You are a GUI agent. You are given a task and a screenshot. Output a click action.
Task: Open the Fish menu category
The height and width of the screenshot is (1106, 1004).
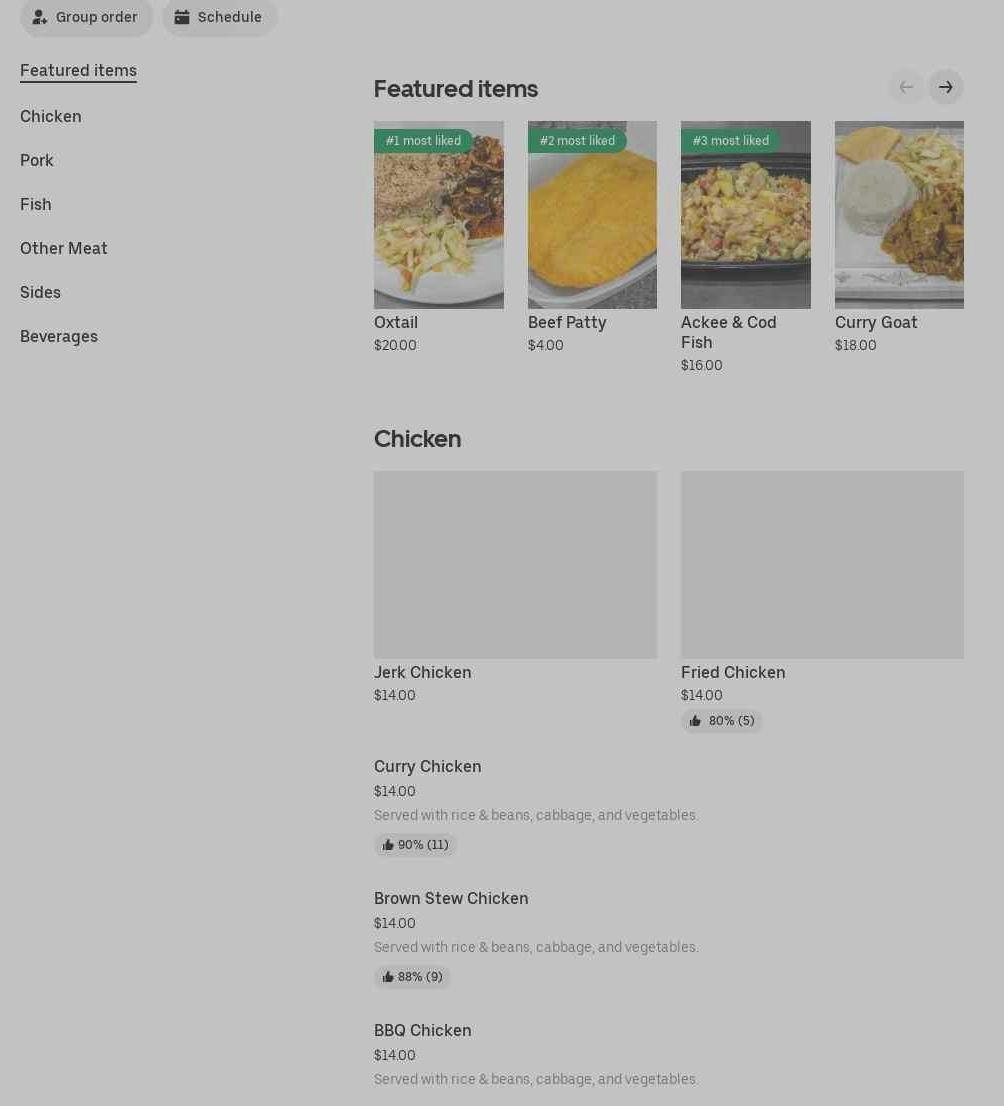click(36, 204)
